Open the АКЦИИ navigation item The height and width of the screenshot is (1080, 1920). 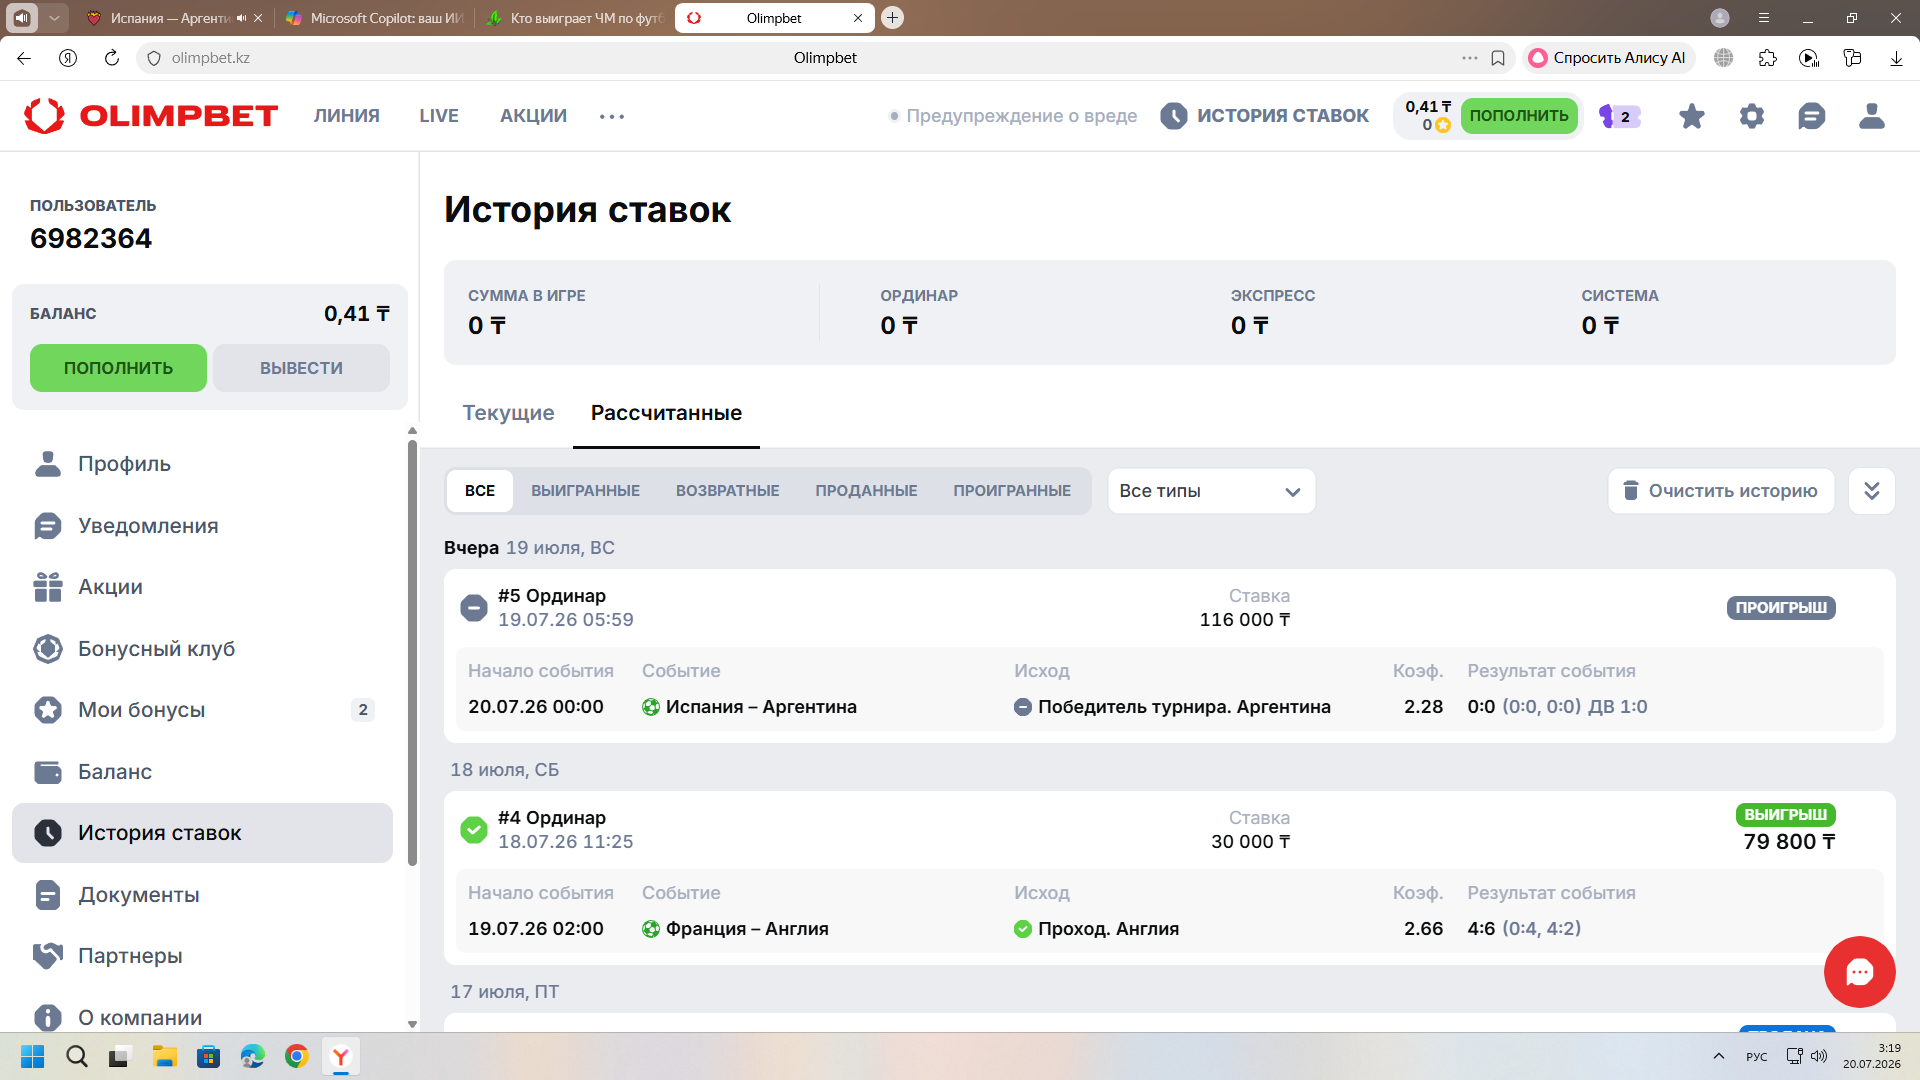533,116
